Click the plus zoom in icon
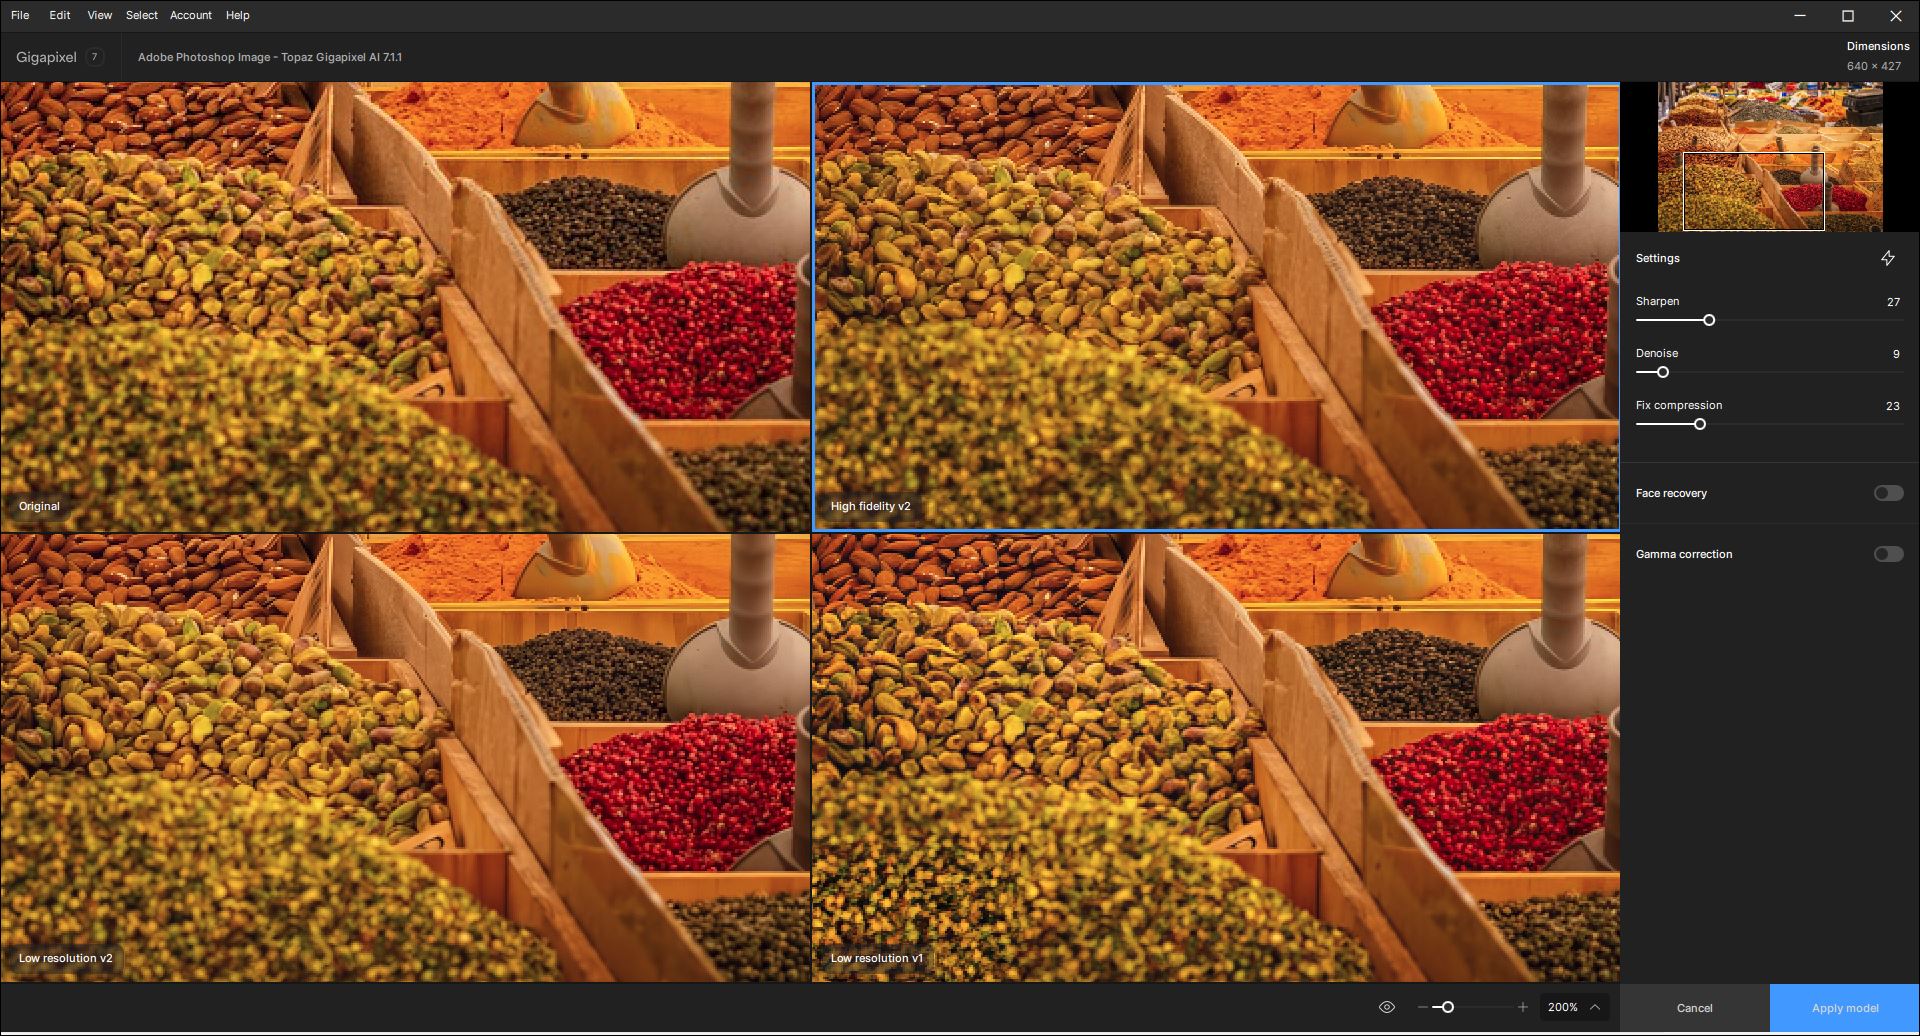The width and height of the screenshot is (1920, 1036). tap(1522, 1007)
